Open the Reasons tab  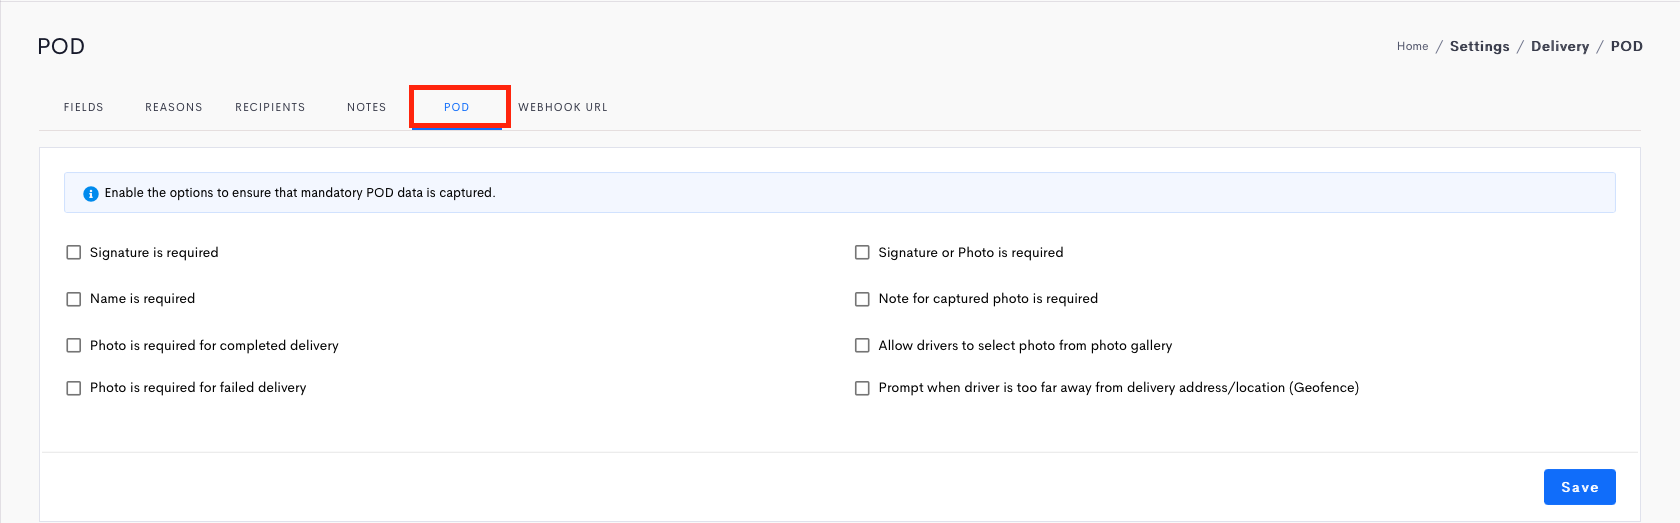pyautogui.click(x=174, y=107)
